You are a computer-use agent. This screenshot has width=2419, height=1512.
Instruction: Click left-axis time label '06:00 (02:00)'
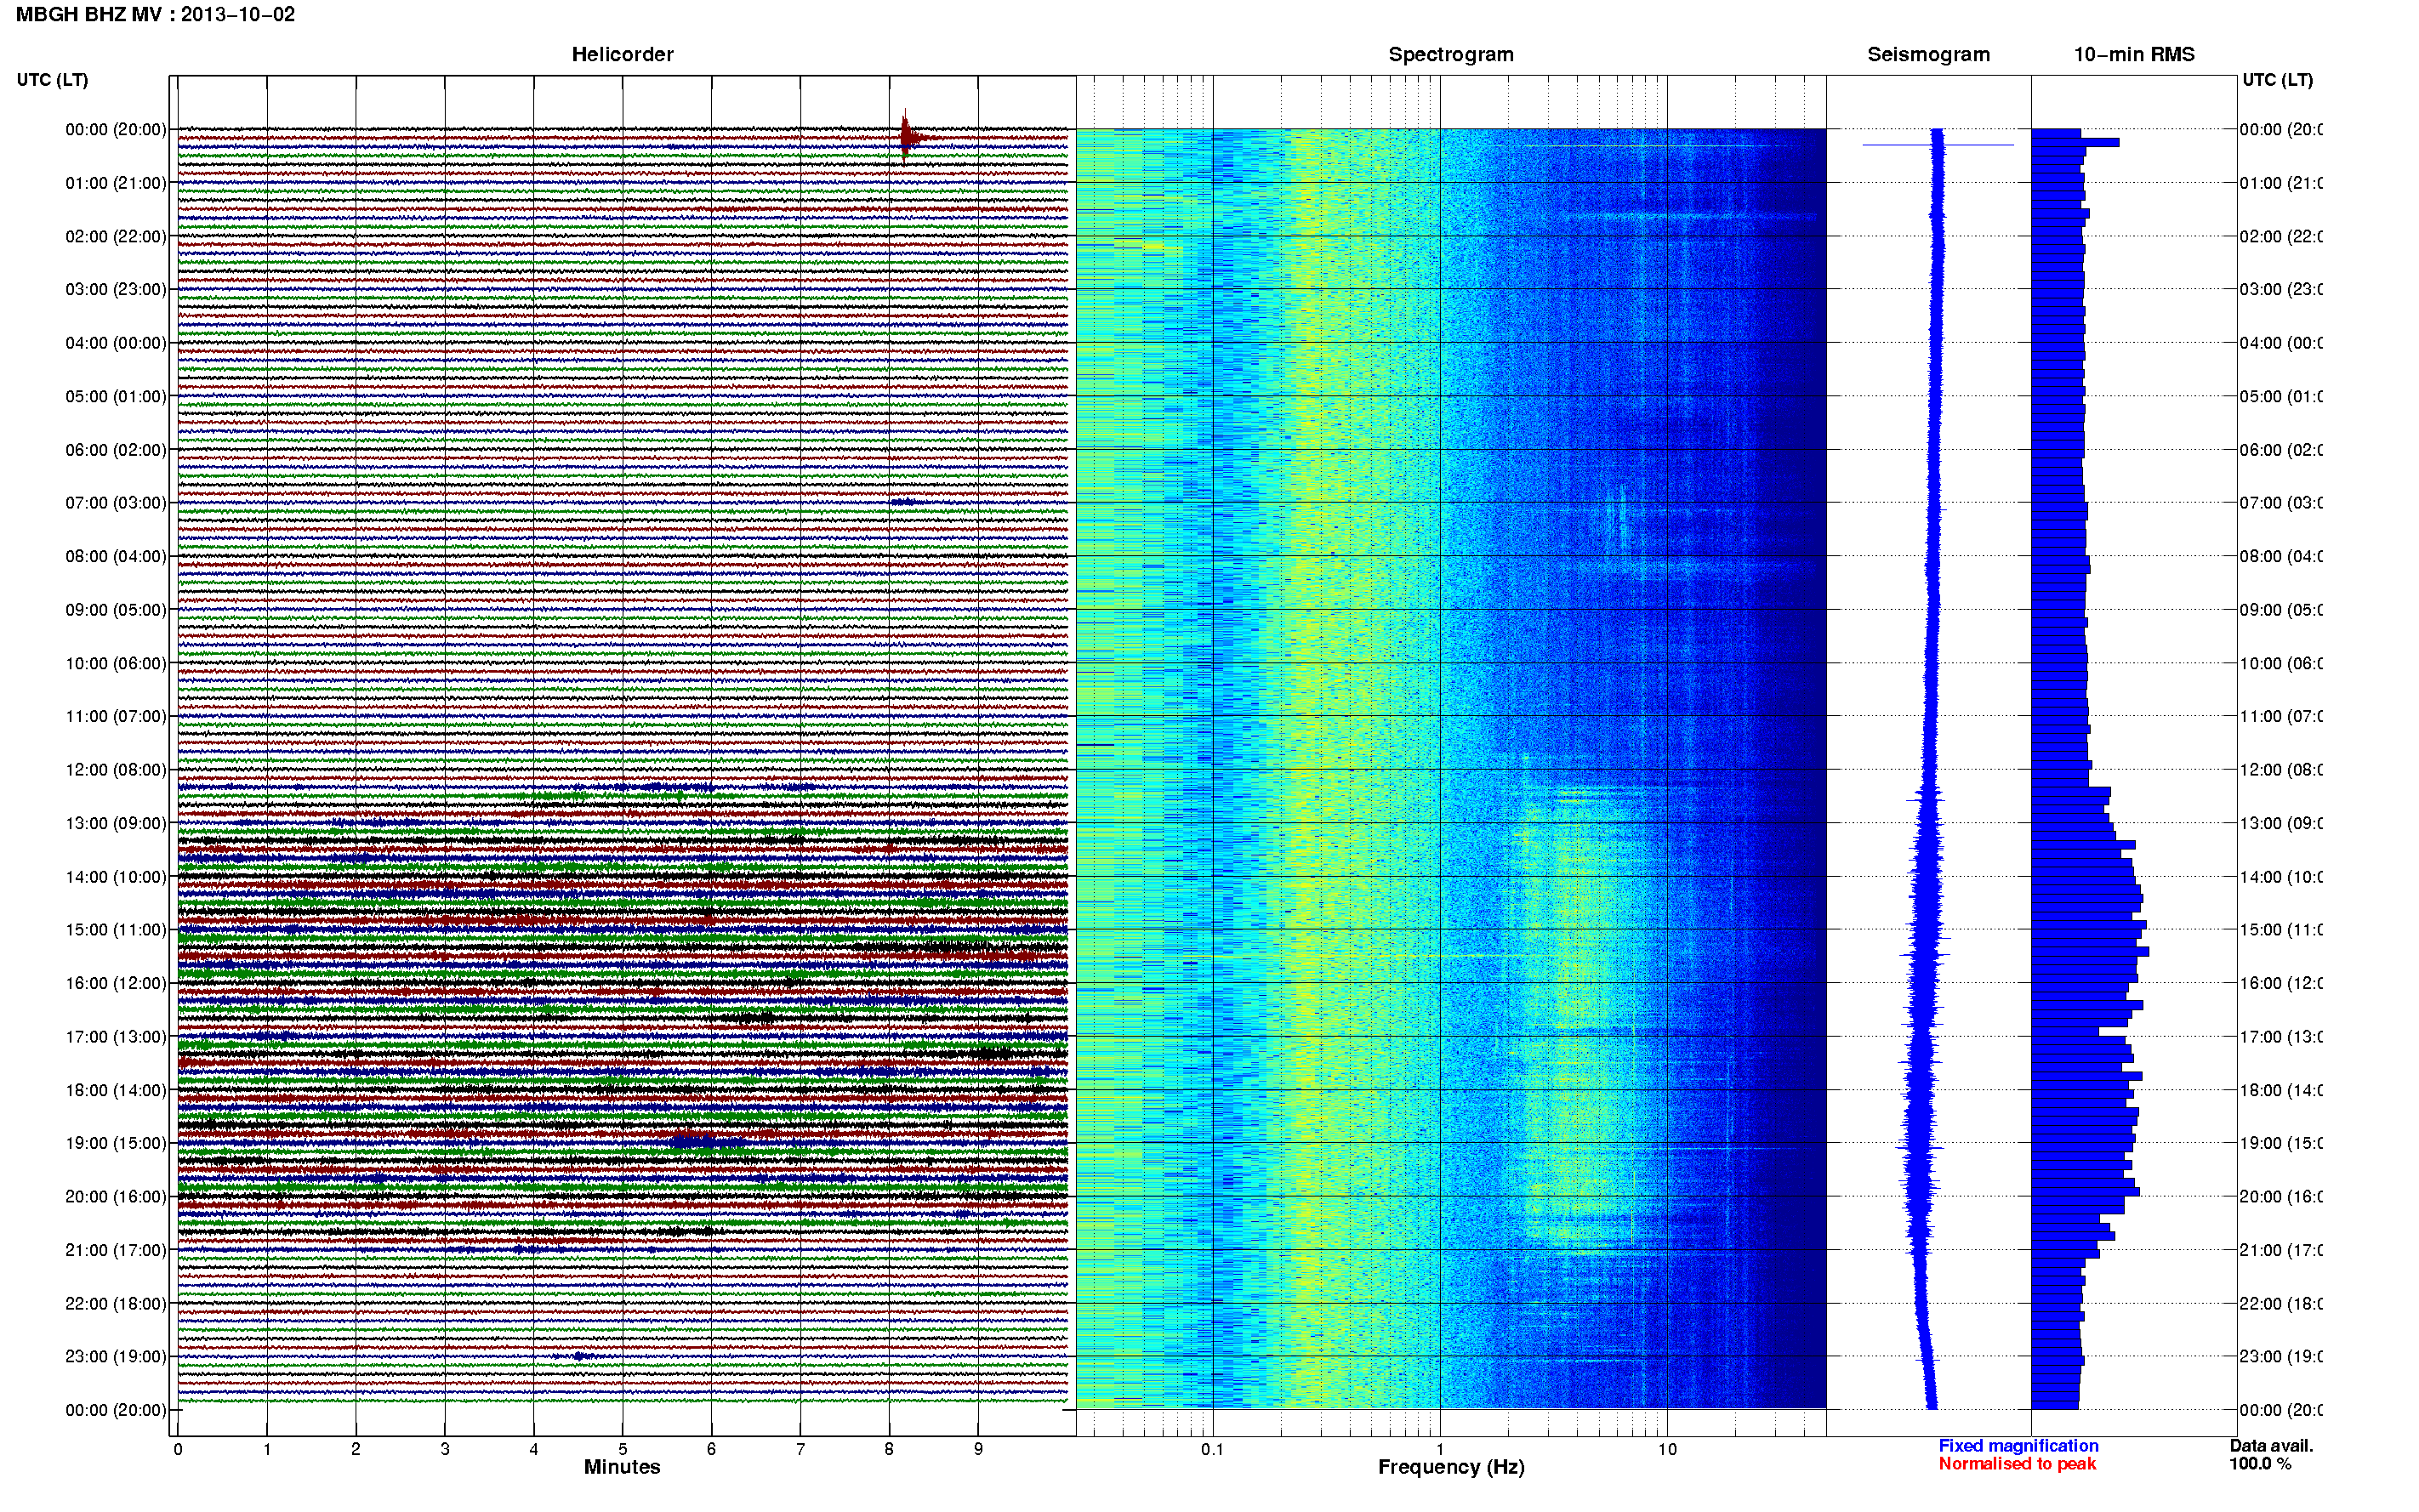click(116, 450)
